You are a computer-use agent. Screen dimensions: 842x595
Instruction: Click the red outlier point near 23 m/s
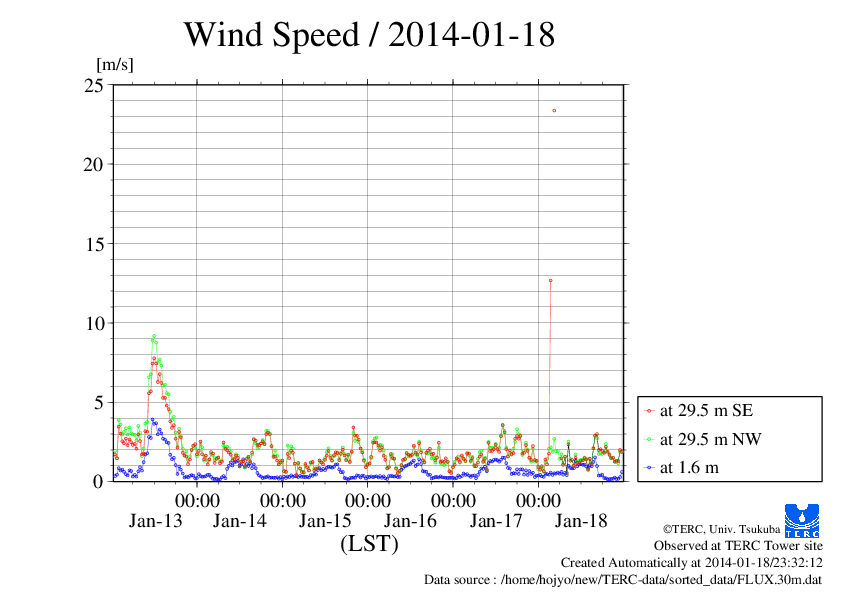point(554,111)
